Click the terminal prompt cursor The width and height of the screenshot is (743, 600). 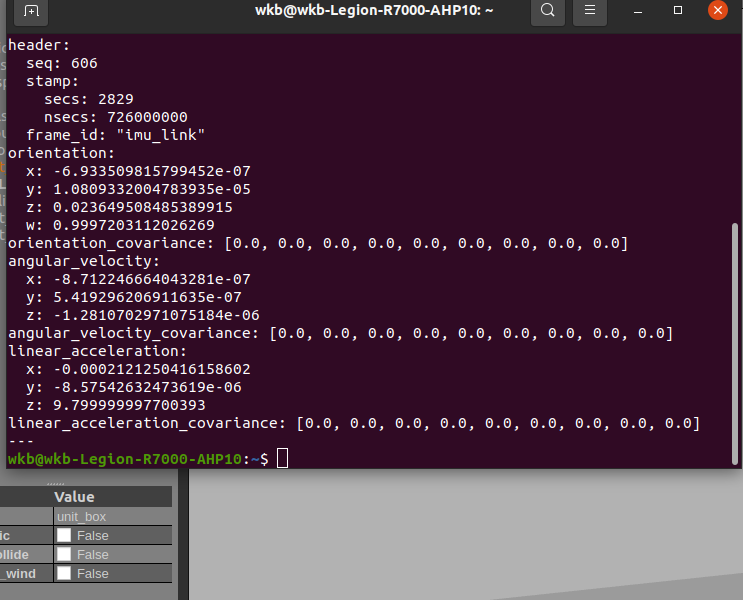click(x=282, y=458)
